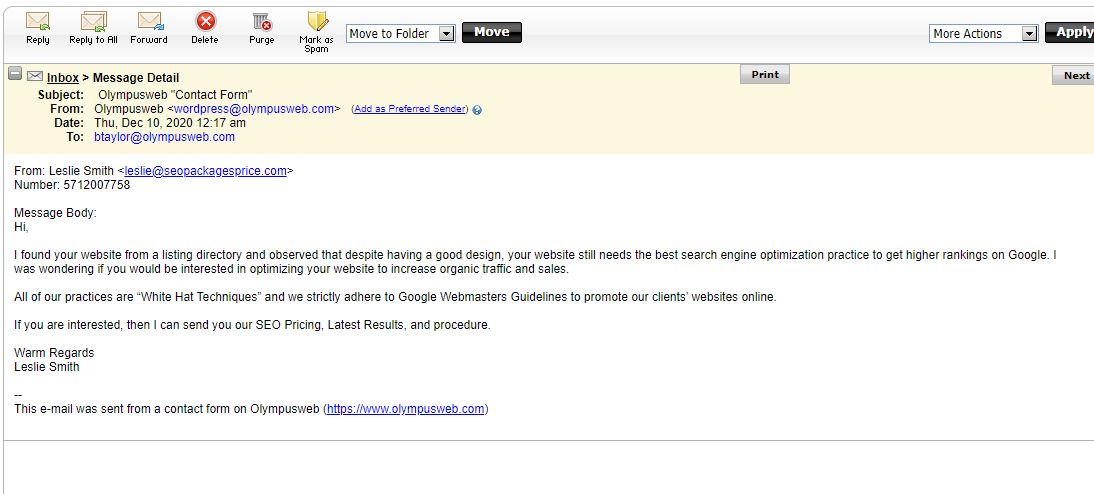1094x494 pixels.
Task: Visit the https://www.olympusweb.com link
Action: [406, 409]
